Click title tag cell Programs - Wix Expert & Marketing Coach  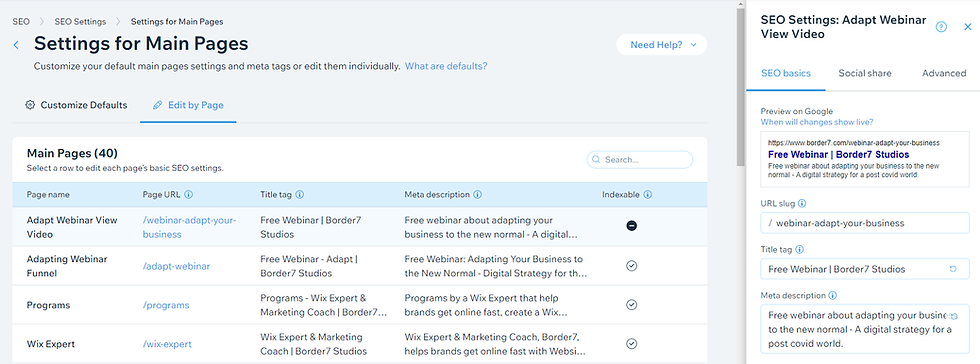tap(323, 305)
